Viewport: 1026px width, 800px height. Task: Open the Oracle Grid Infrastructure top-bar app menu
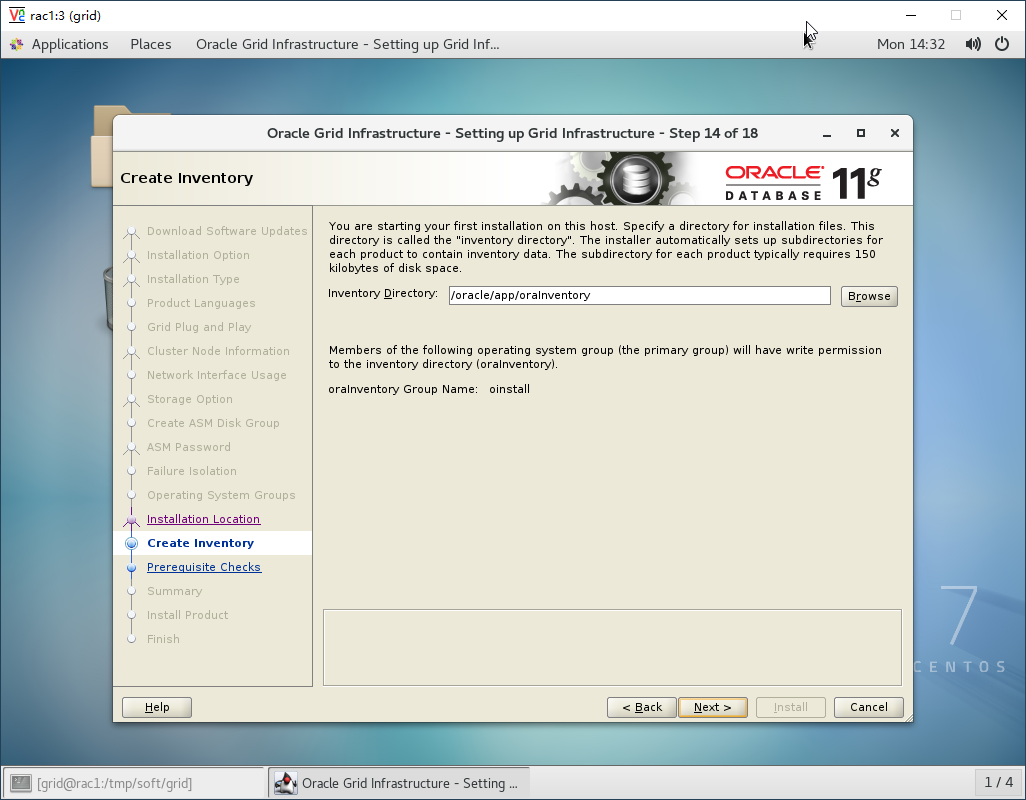(x=347, y=44)
